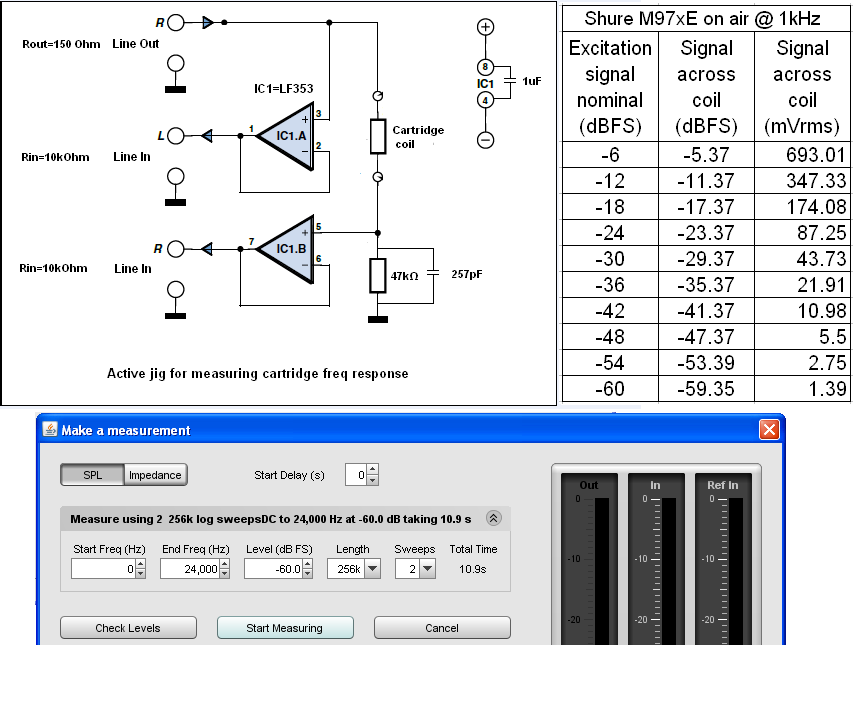
Task: Click the Line Out buffer arrow symbol
Action: click(x=208, y=22)
